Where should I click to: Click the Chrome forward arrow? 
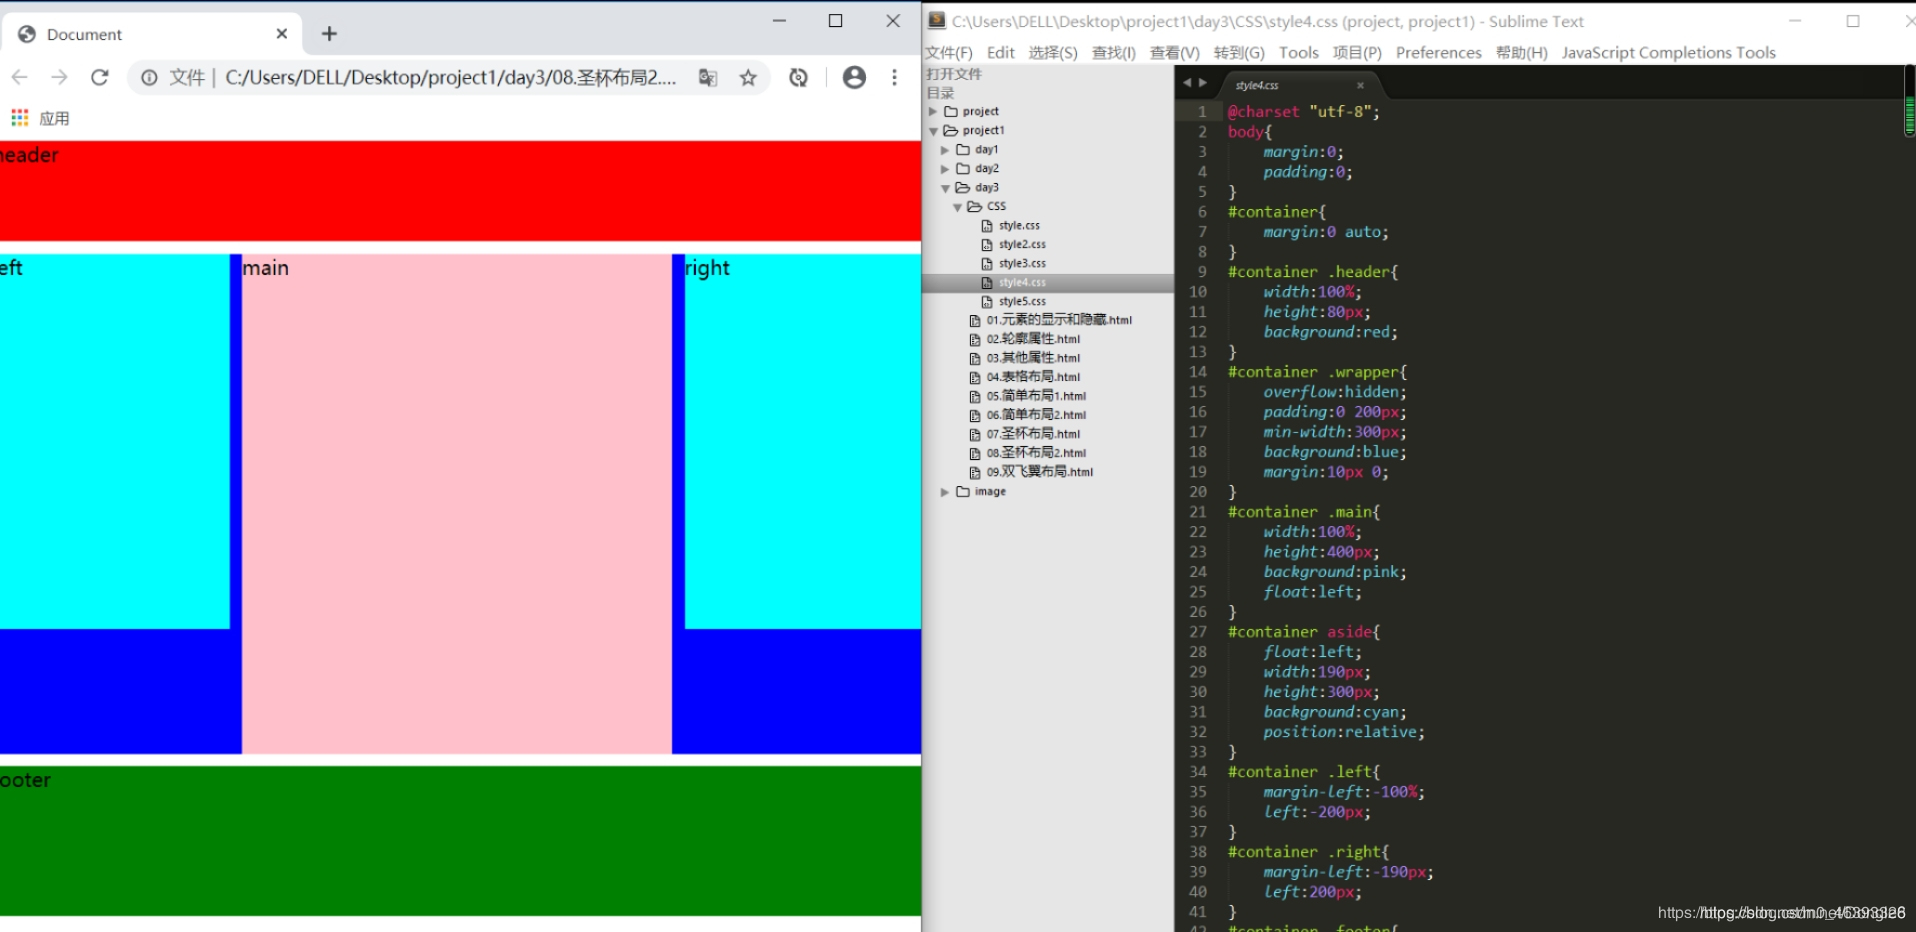[x=59, y=77]
